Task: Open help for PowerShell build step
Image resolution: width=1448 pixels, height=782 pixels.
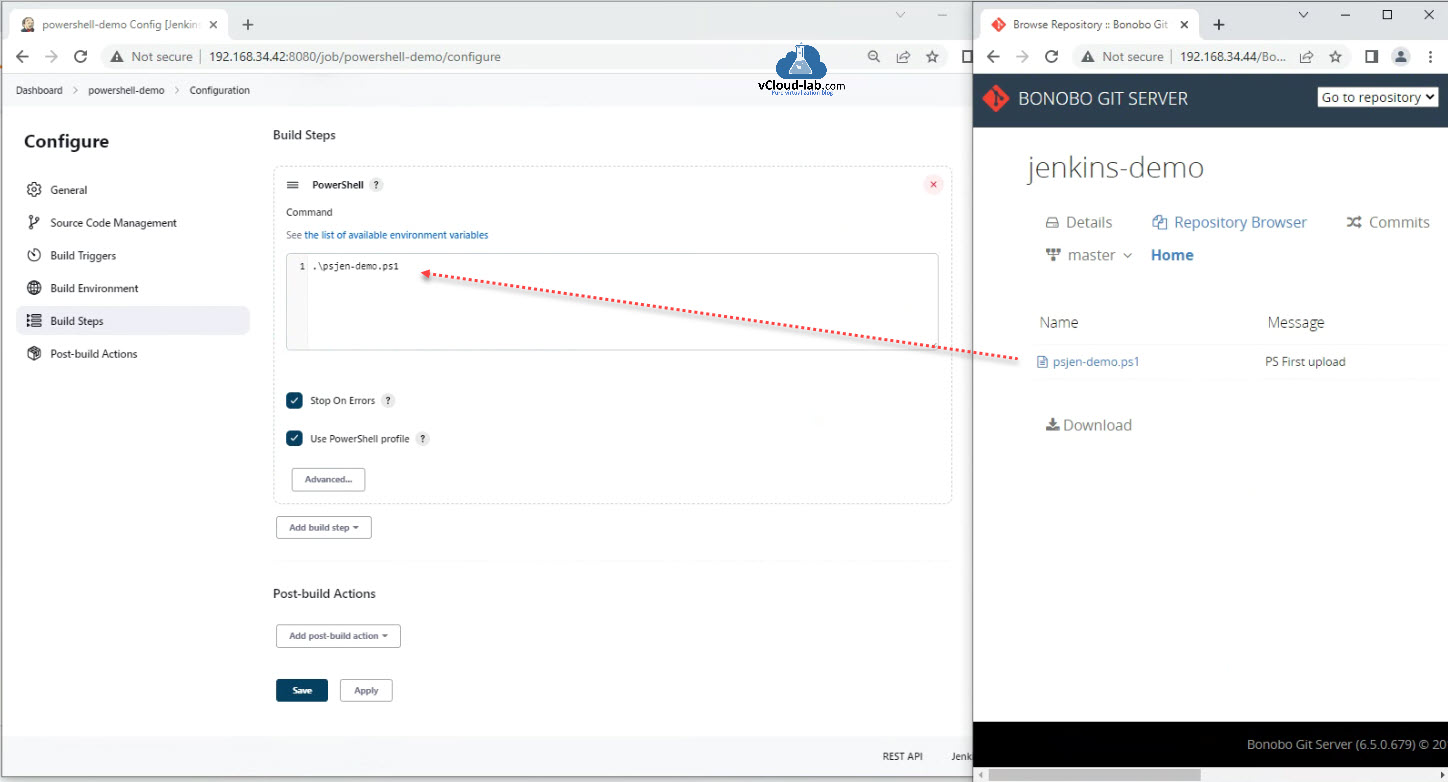Action: (x=376, y=185)
